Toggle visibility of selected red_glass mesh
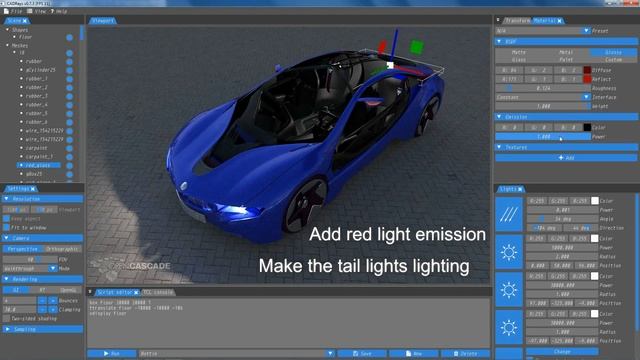This screenshot has width=640, height=360. pos(69,166)
